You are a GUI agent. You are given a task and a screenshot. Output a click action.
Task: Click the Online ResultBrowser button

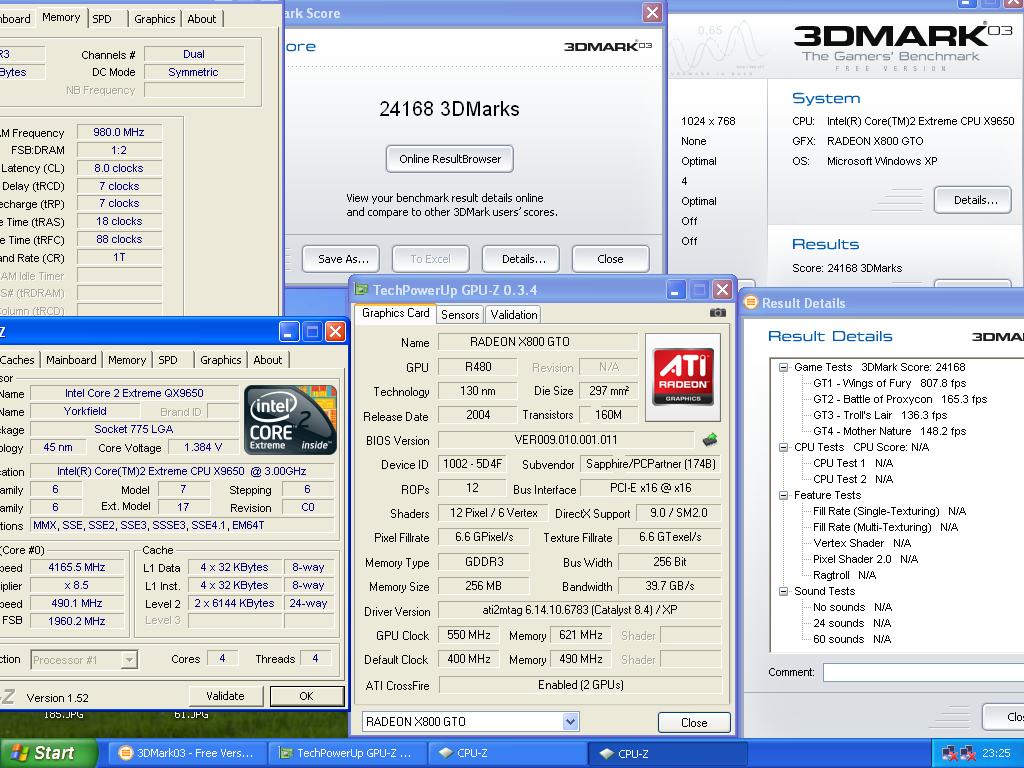pyautogui.click(x=450, y=159)
